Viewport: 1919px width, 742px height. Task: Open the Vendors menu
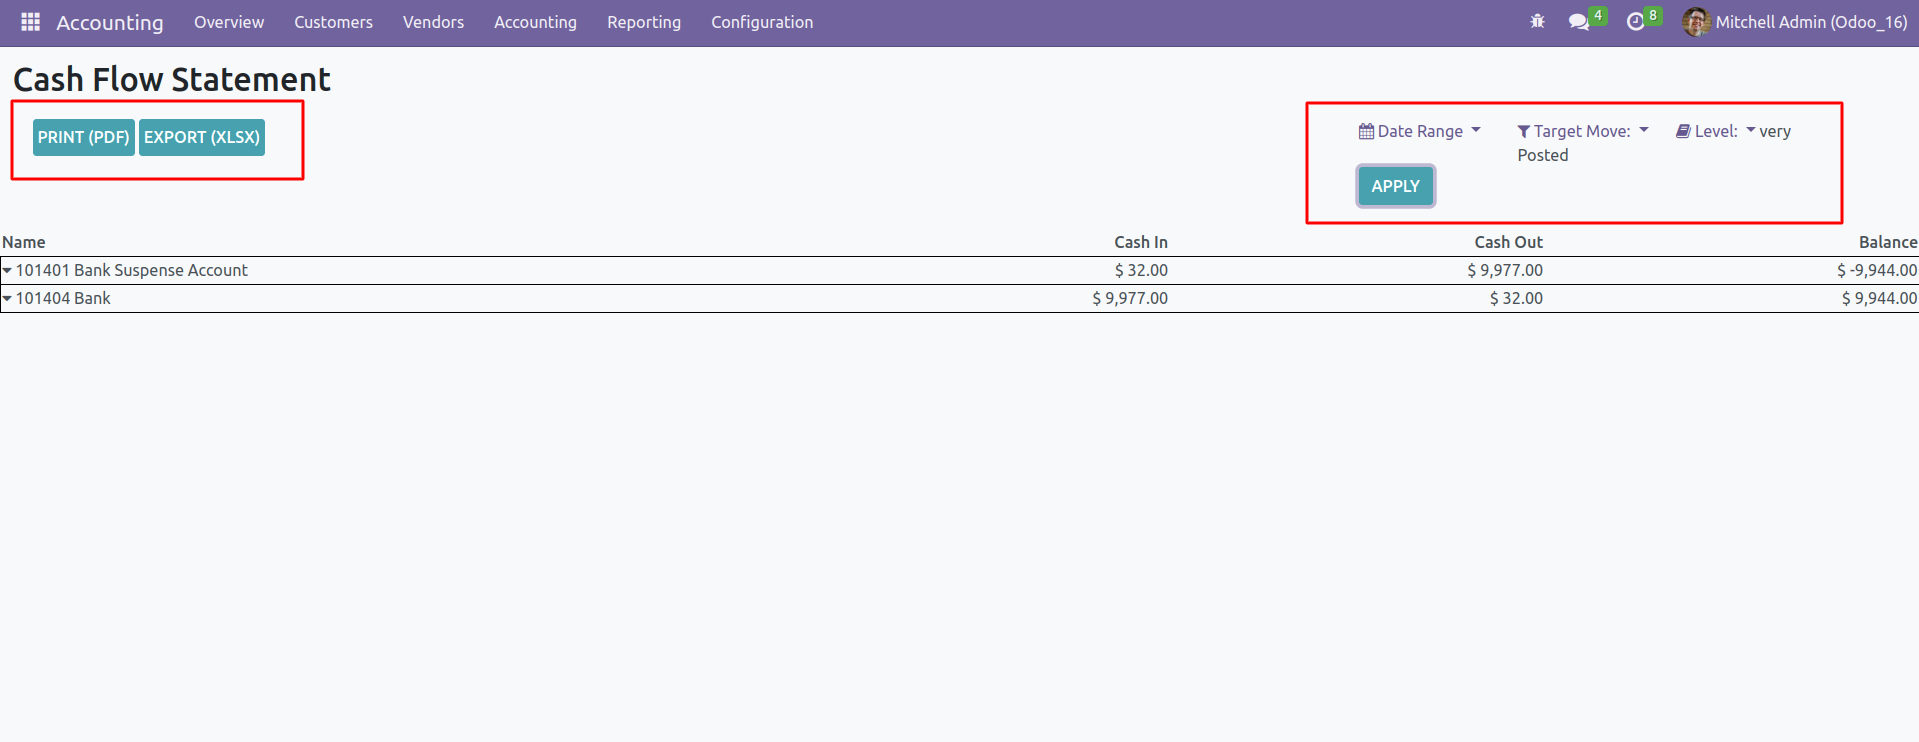click(x=433, y=22)
